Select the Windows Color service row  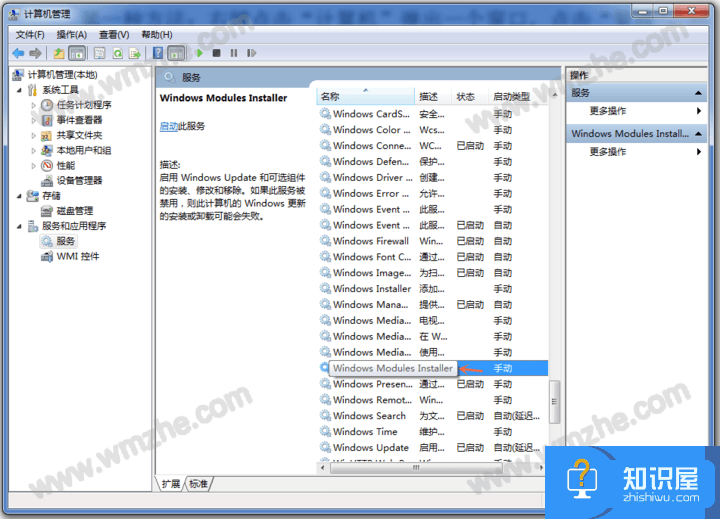coord(432,130)
